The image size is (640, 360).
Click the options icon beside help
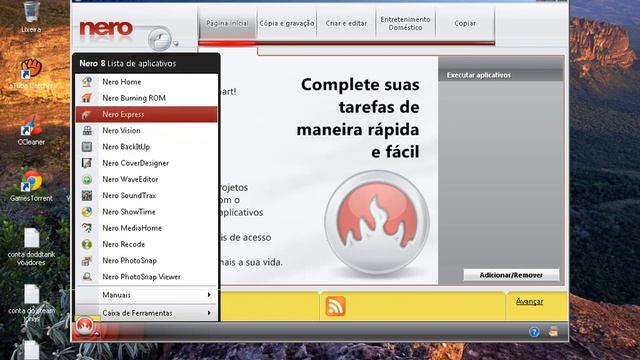553,331
